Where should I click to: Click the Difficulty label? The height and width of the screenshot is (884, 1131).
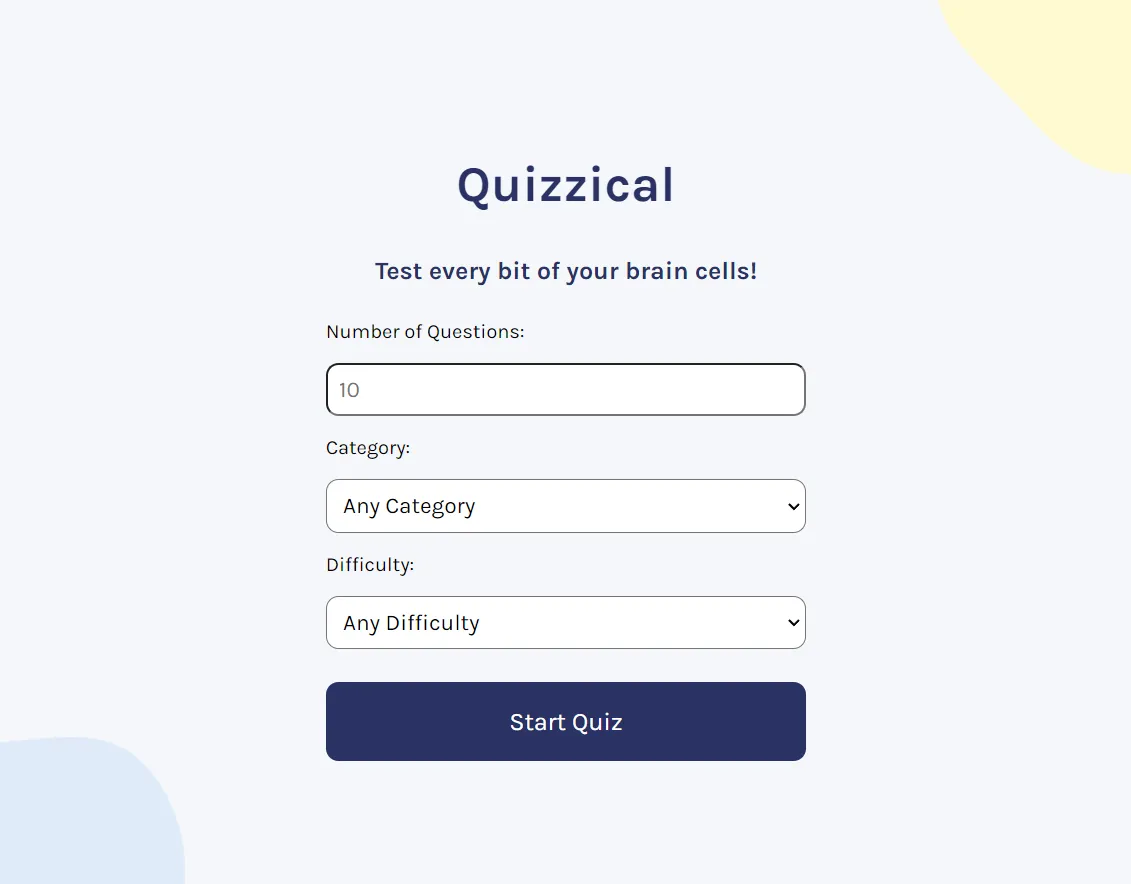pos(370,564)
